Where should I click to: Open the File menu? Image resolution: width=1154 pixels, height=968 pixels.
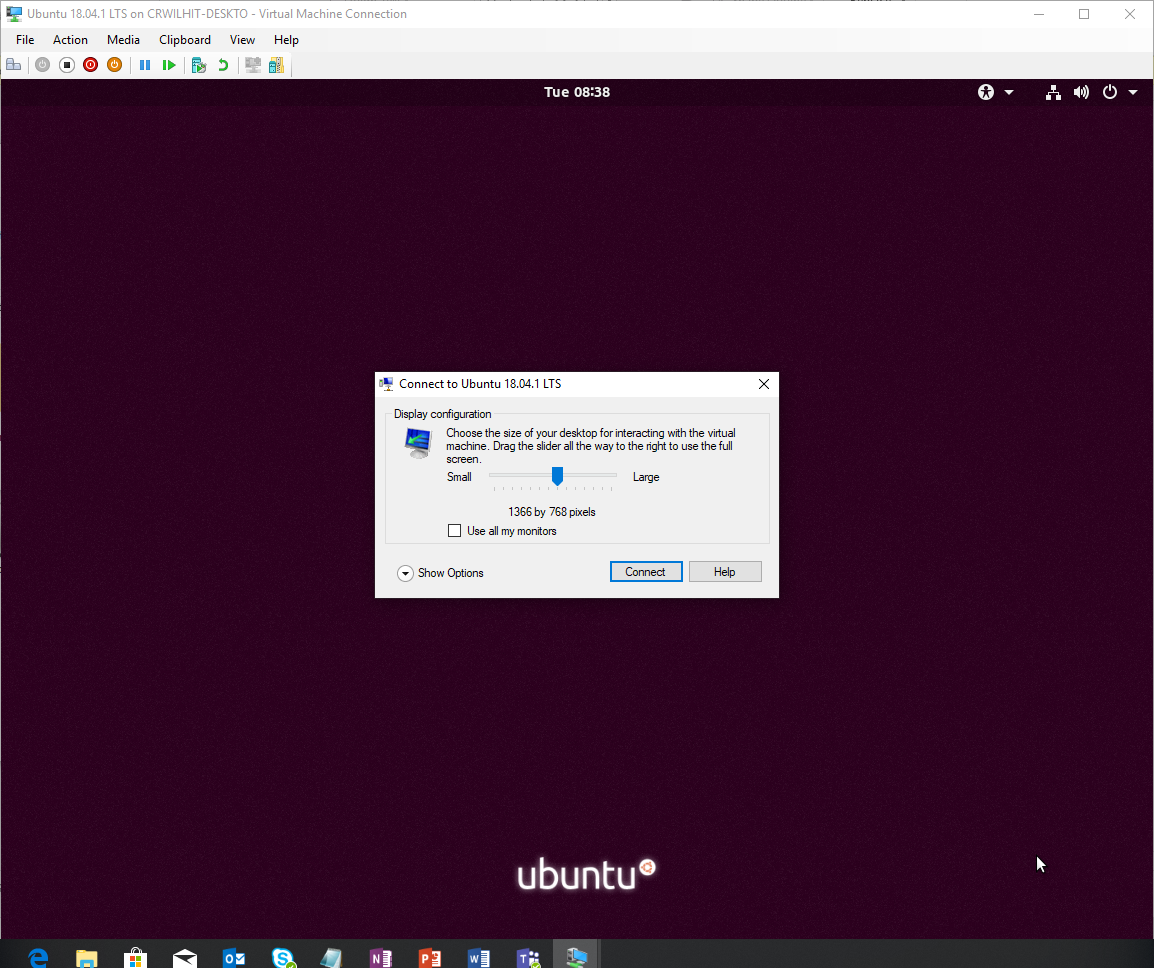point(25,40)
